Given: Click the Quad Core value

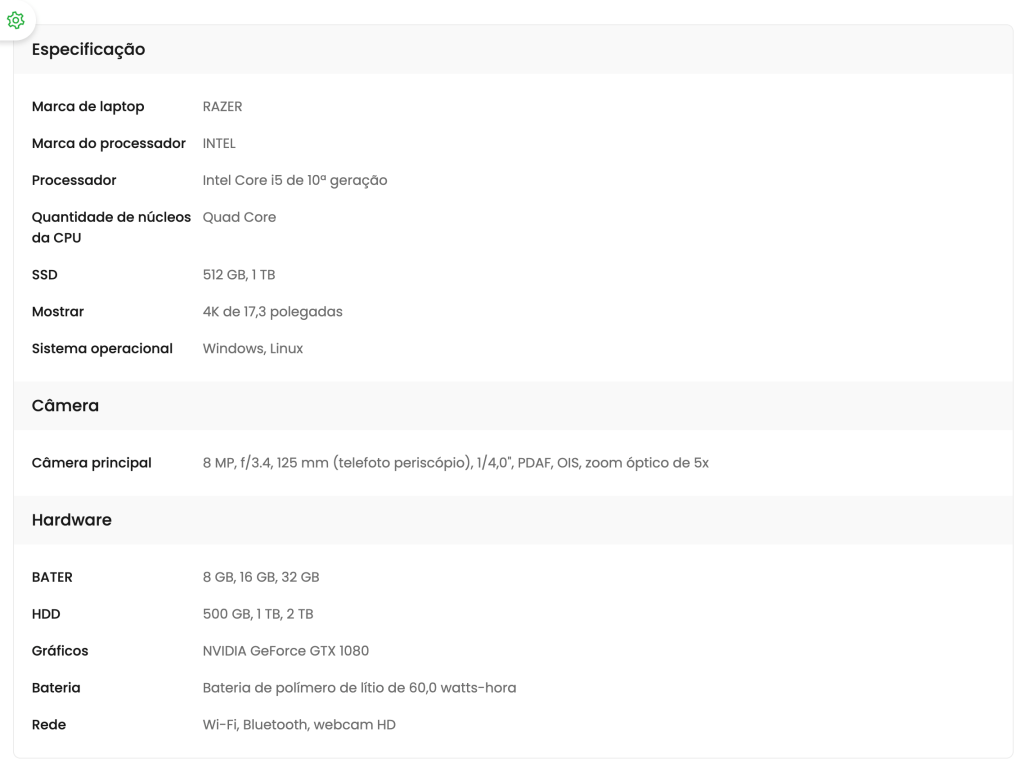Looking at the screenshot, I should pos(239,217).
